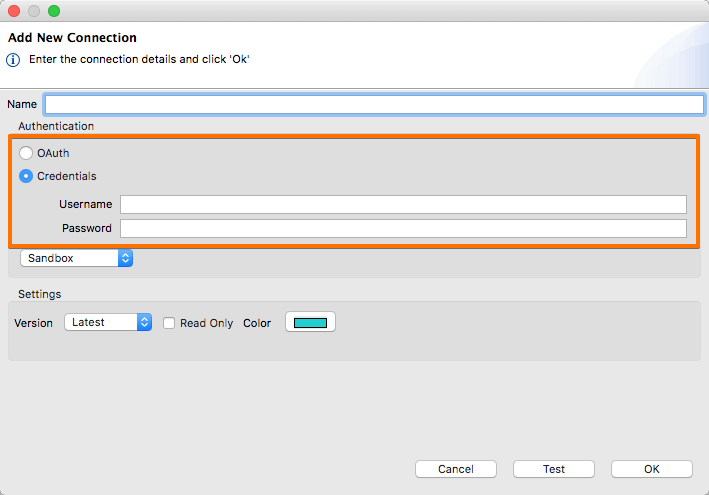
Task: Click the info icon beside connection details
Action: coord(14,59)
